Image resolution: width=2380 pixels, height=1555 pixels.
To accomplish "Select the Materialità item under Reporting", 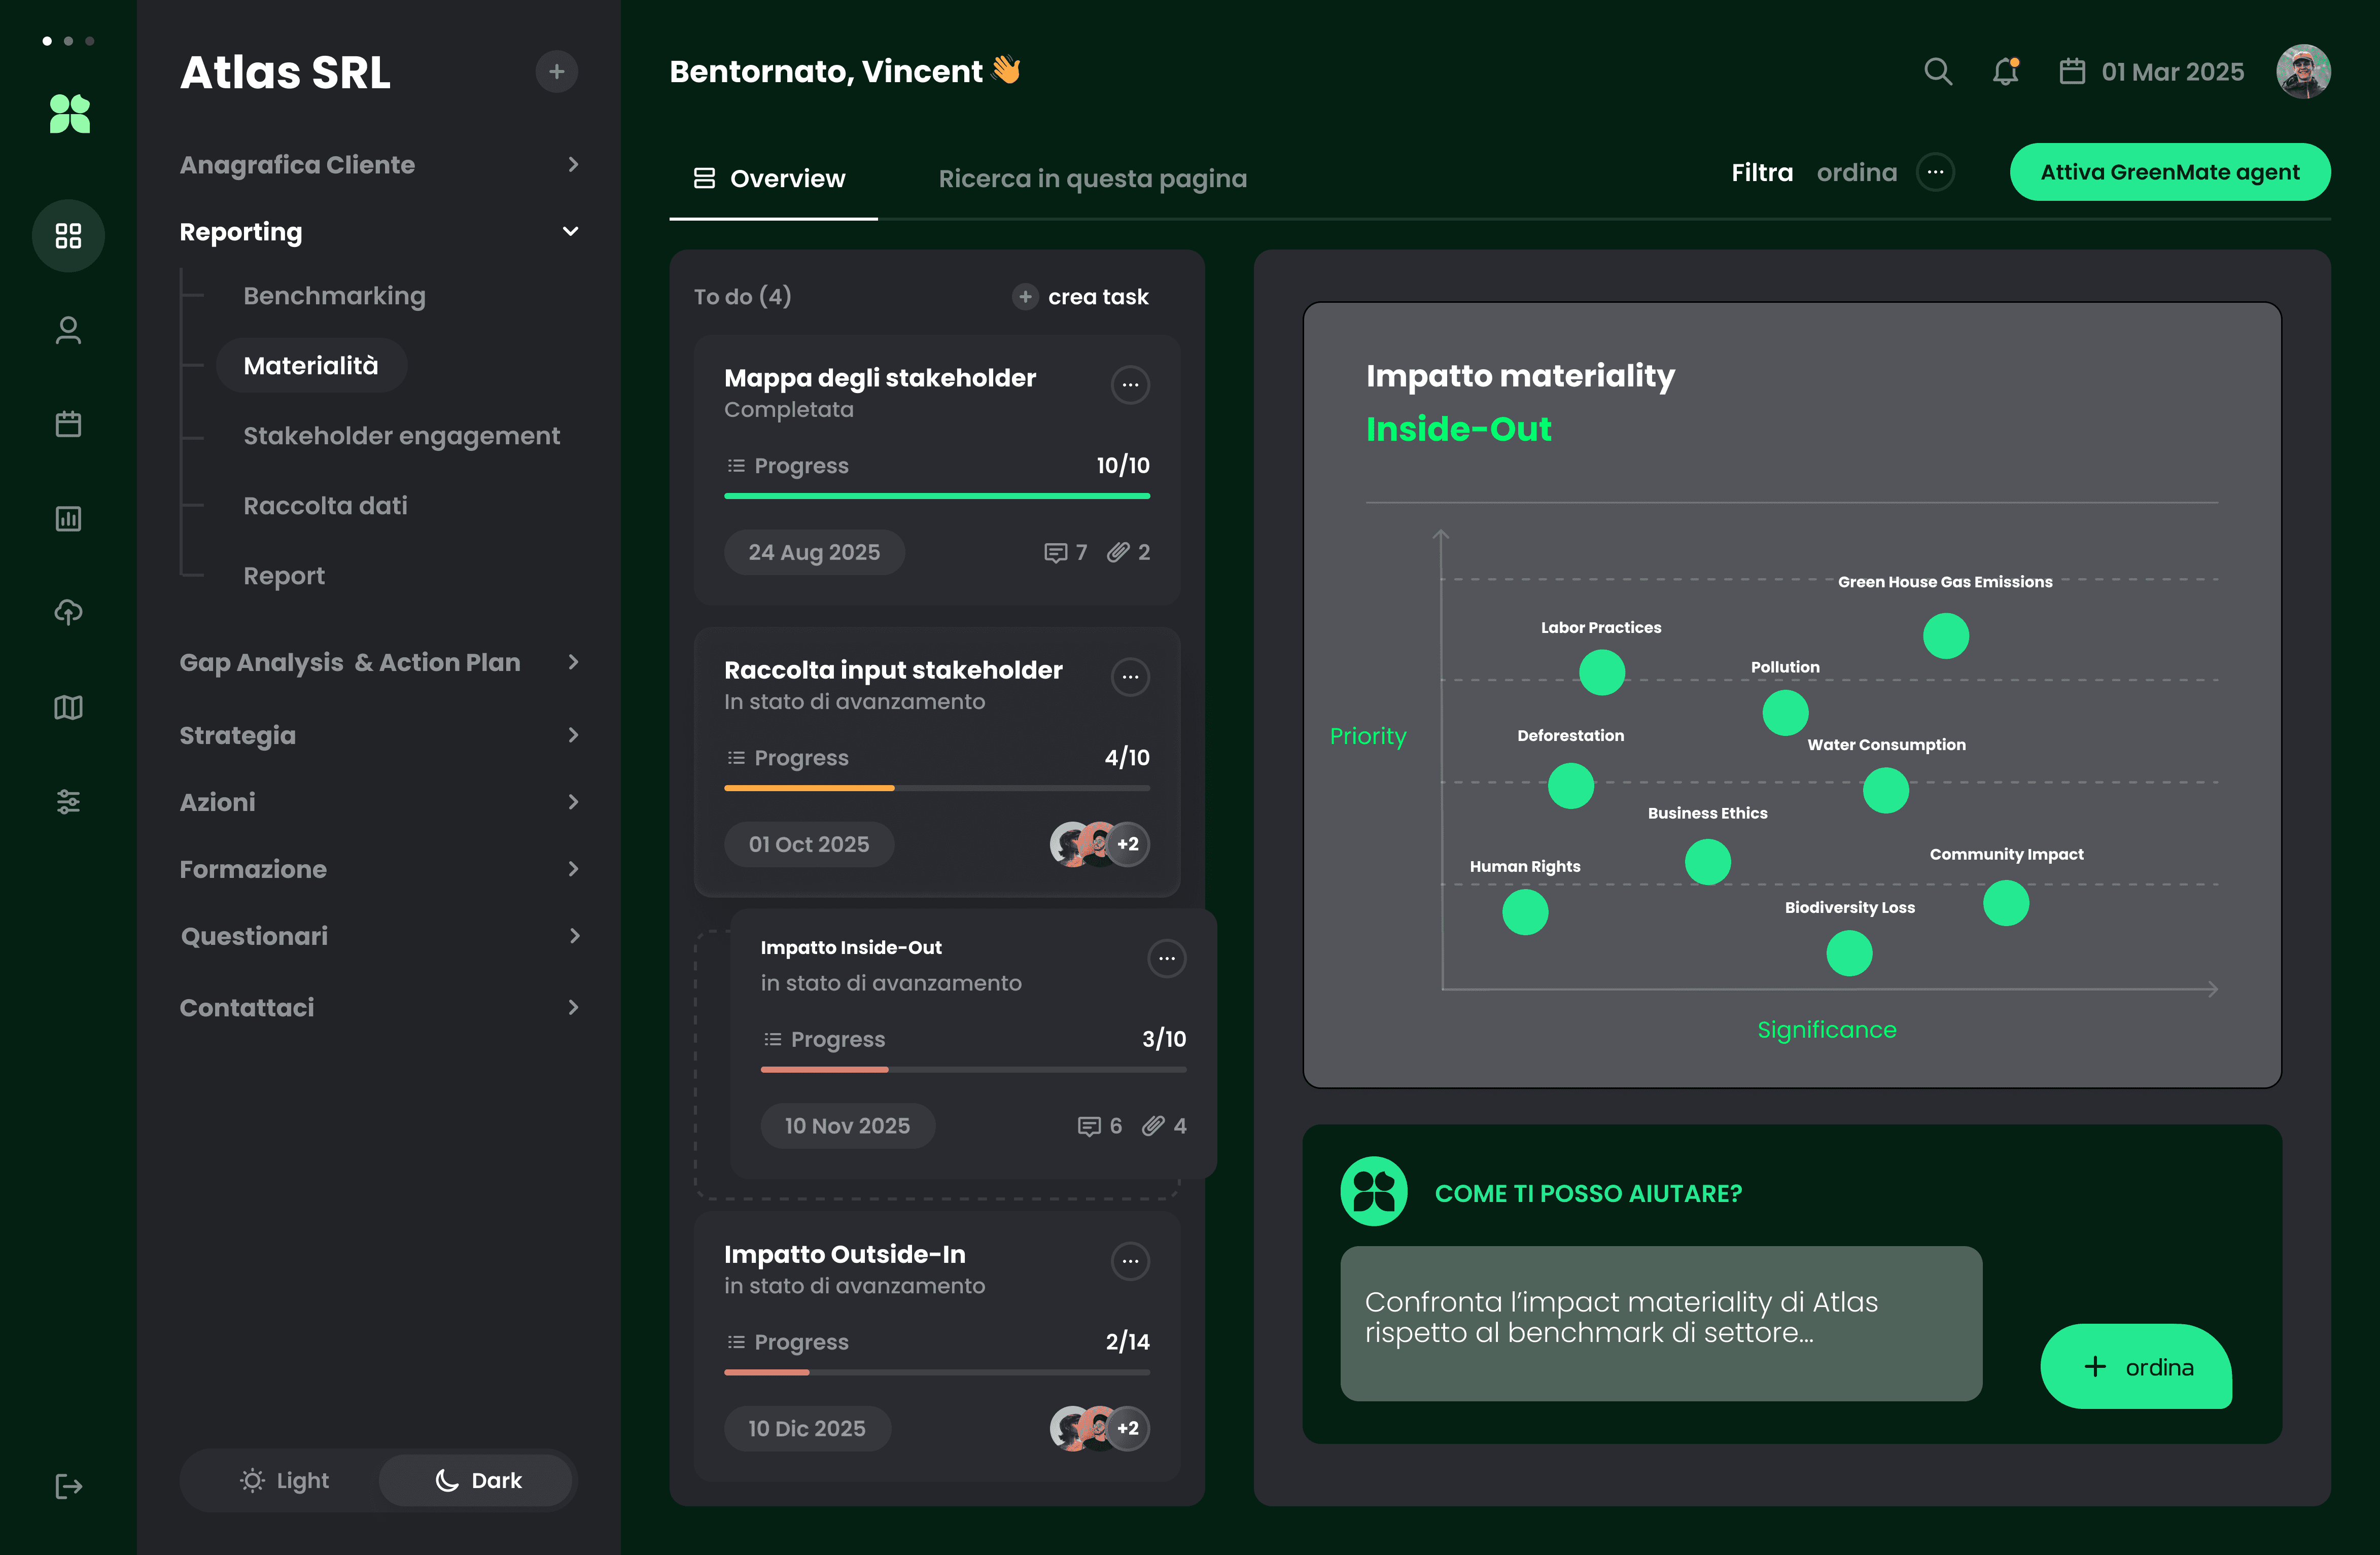I will [311, 365].
